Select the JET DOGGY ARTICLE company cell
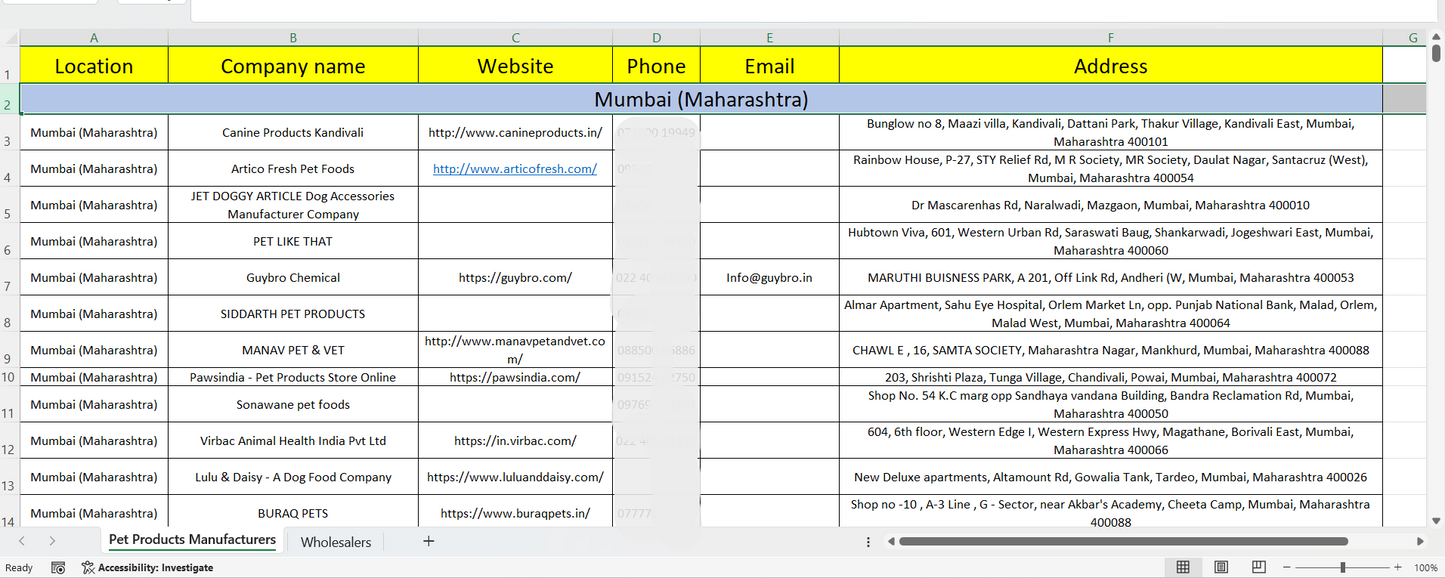The height and width of the screenshot is (578, 1445). click(x=293, y=205)
